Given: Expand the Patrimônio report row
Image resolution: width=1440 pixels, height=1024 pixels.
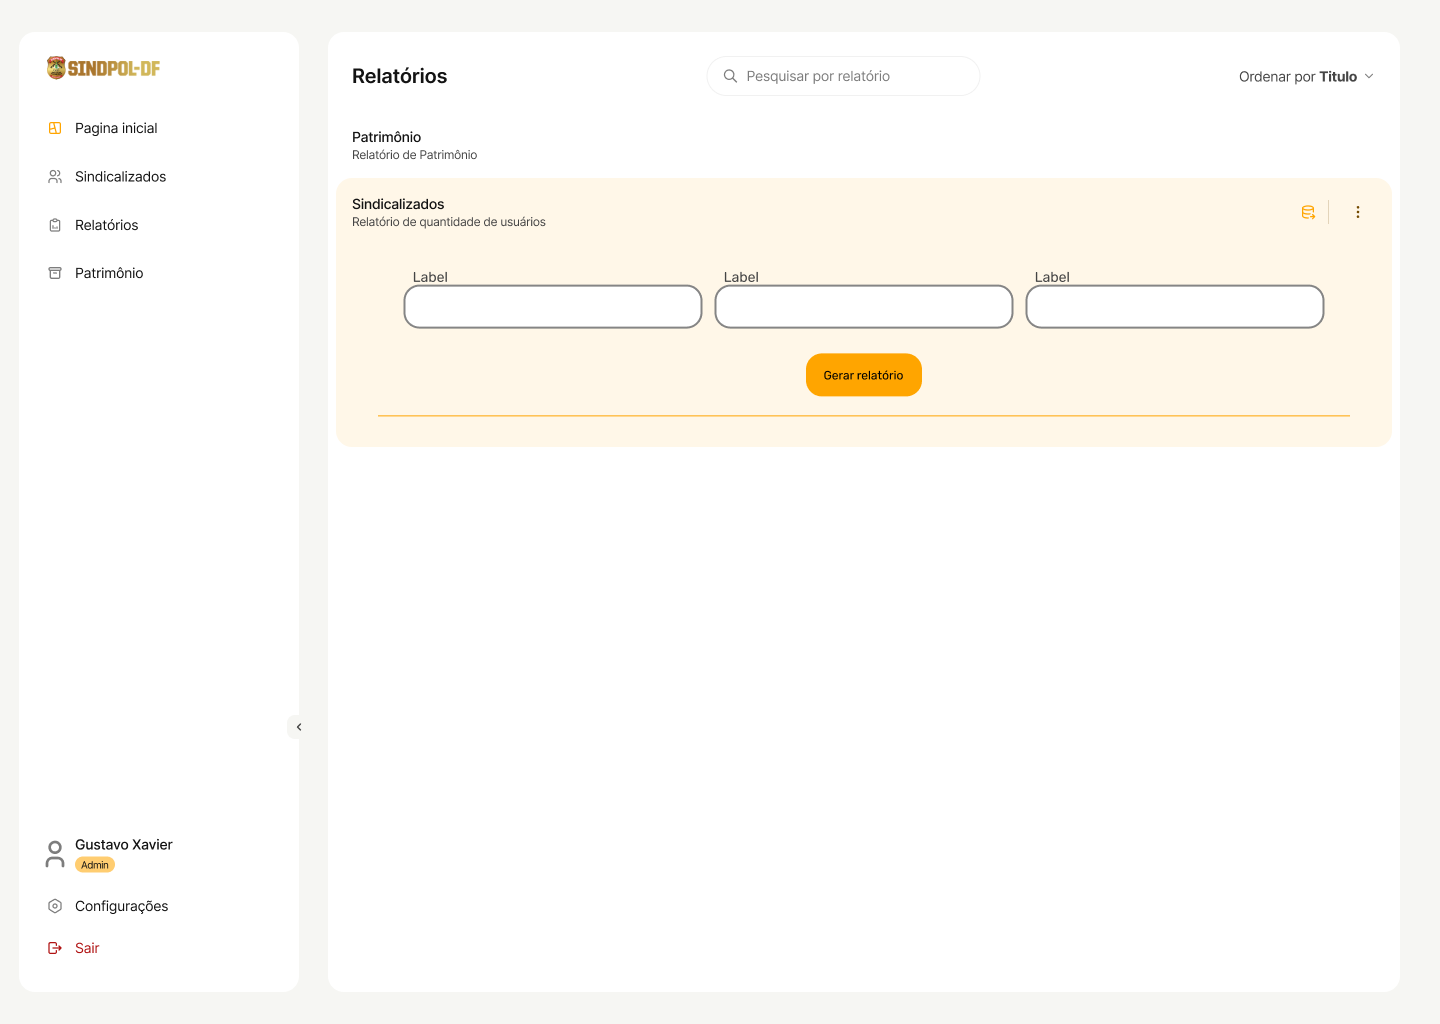Looking at the screenshot, I should (x=864, y=145).
